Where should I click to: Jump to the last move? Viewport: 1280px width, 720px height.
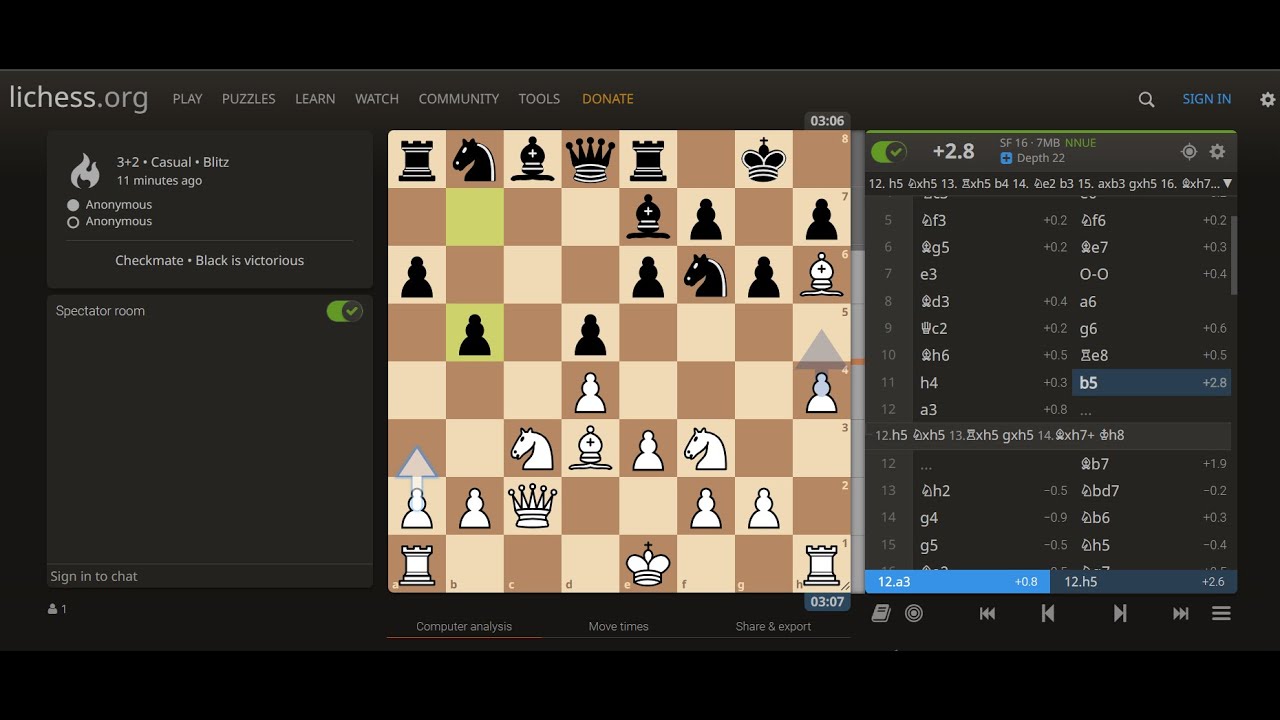(x=1181, y=614)
